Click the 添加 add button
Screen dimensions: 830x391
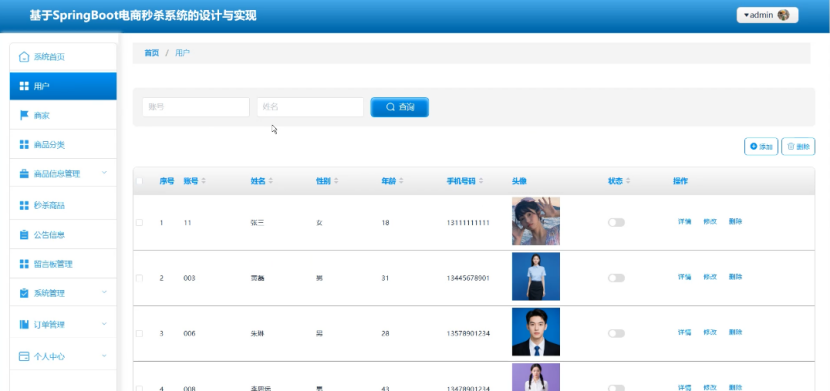click(x=761, y=147)
